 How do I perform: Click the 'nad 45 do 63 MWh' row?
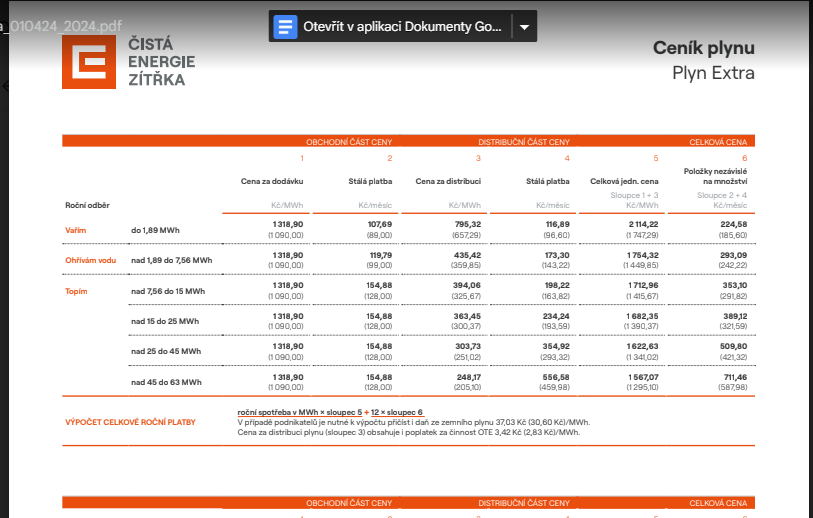166,382
